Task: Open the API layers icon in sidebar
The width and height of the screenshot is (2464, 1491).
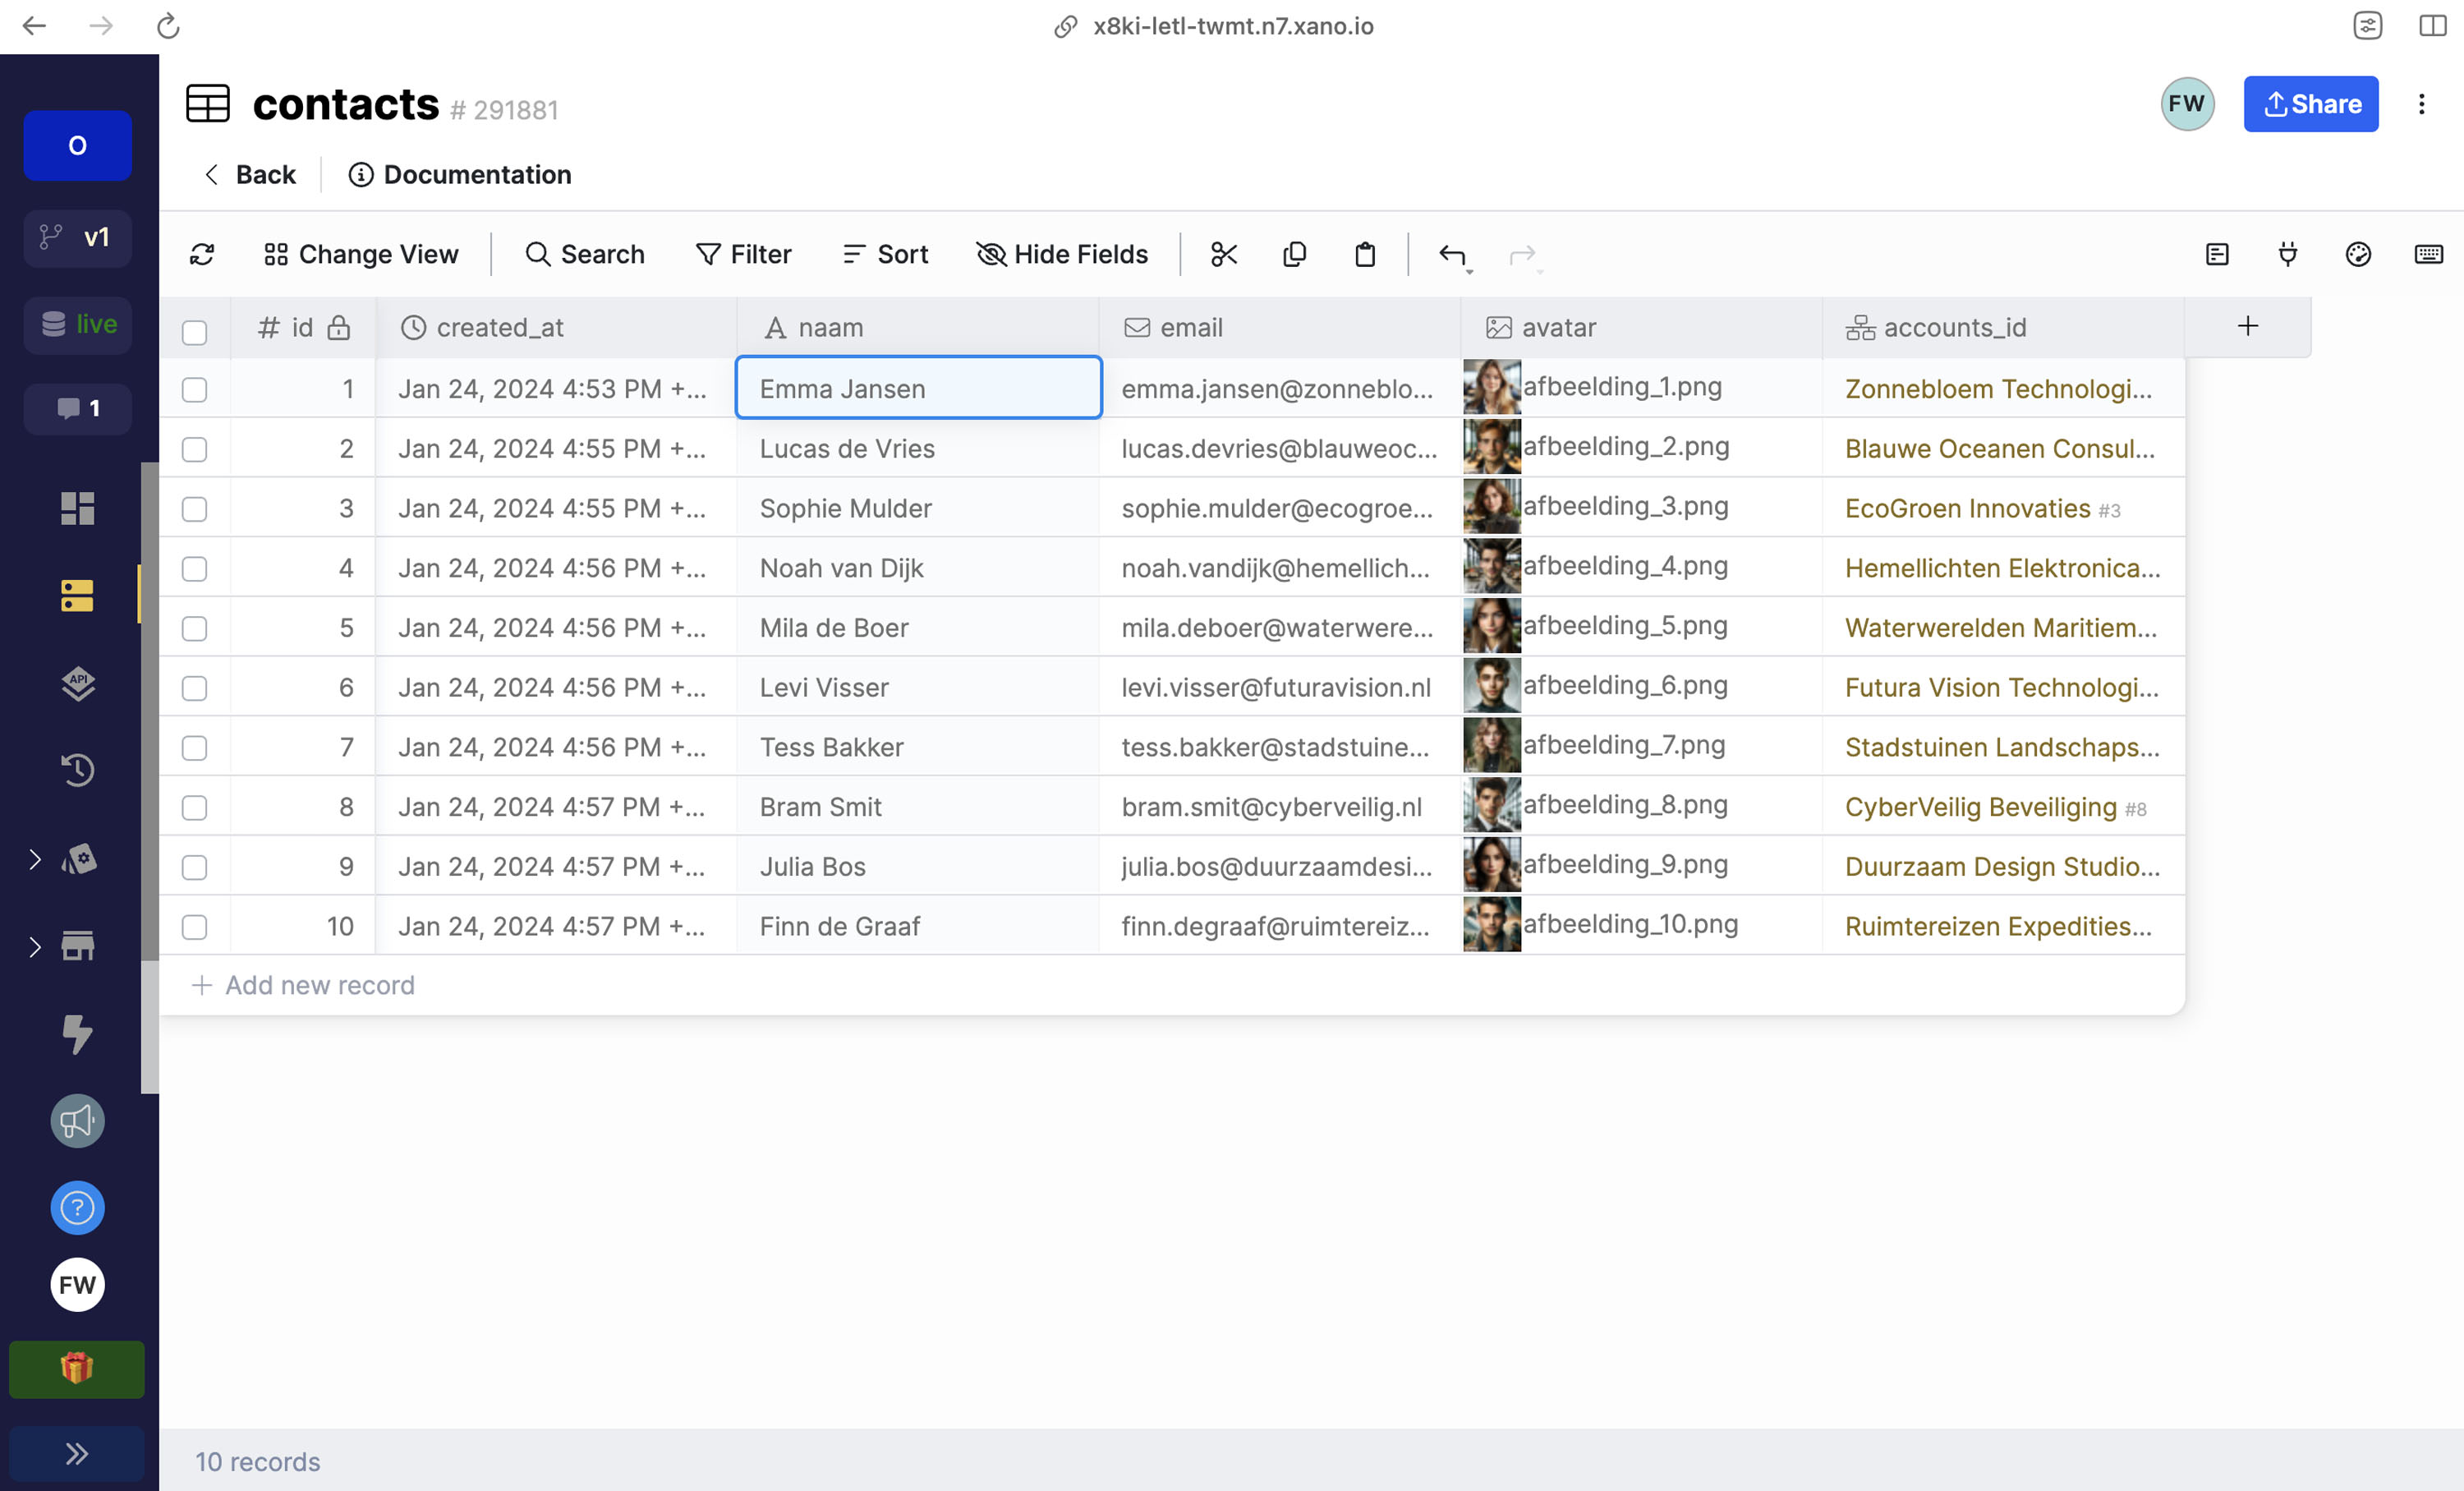Action: click(78, 684)
